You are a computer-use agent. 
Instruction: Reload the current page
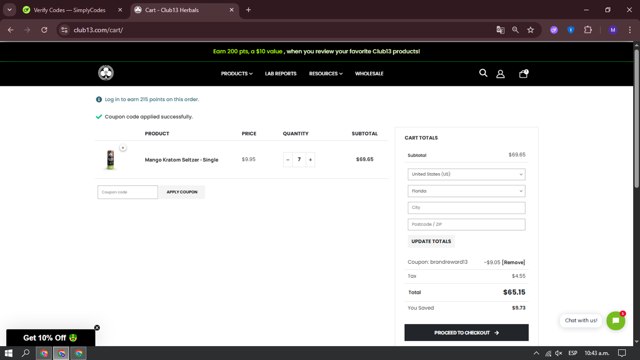point(44,30)
